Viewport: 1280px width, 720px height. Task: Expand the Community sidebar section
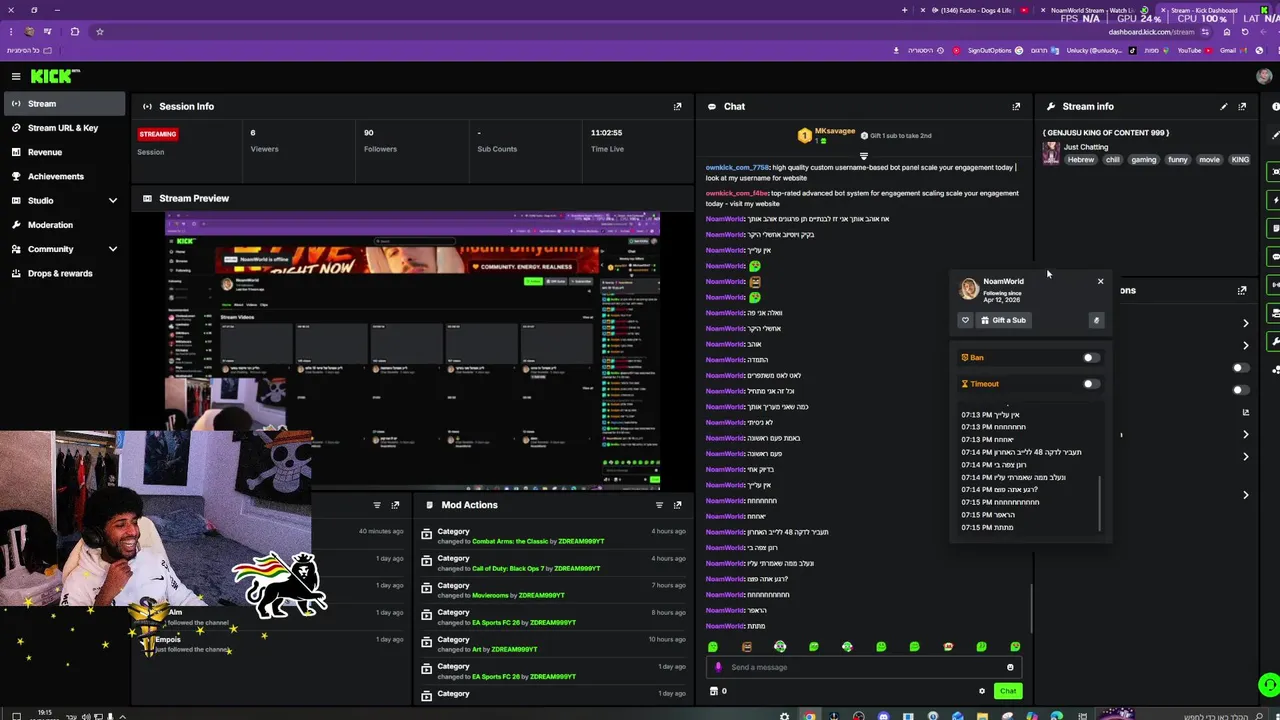64,249
